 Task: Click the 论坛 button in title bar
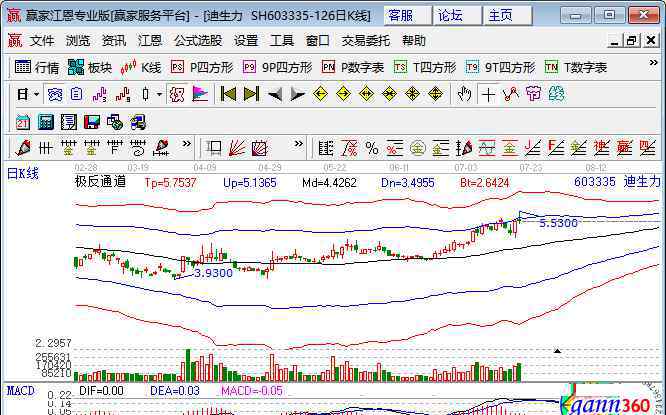[457, 16]
